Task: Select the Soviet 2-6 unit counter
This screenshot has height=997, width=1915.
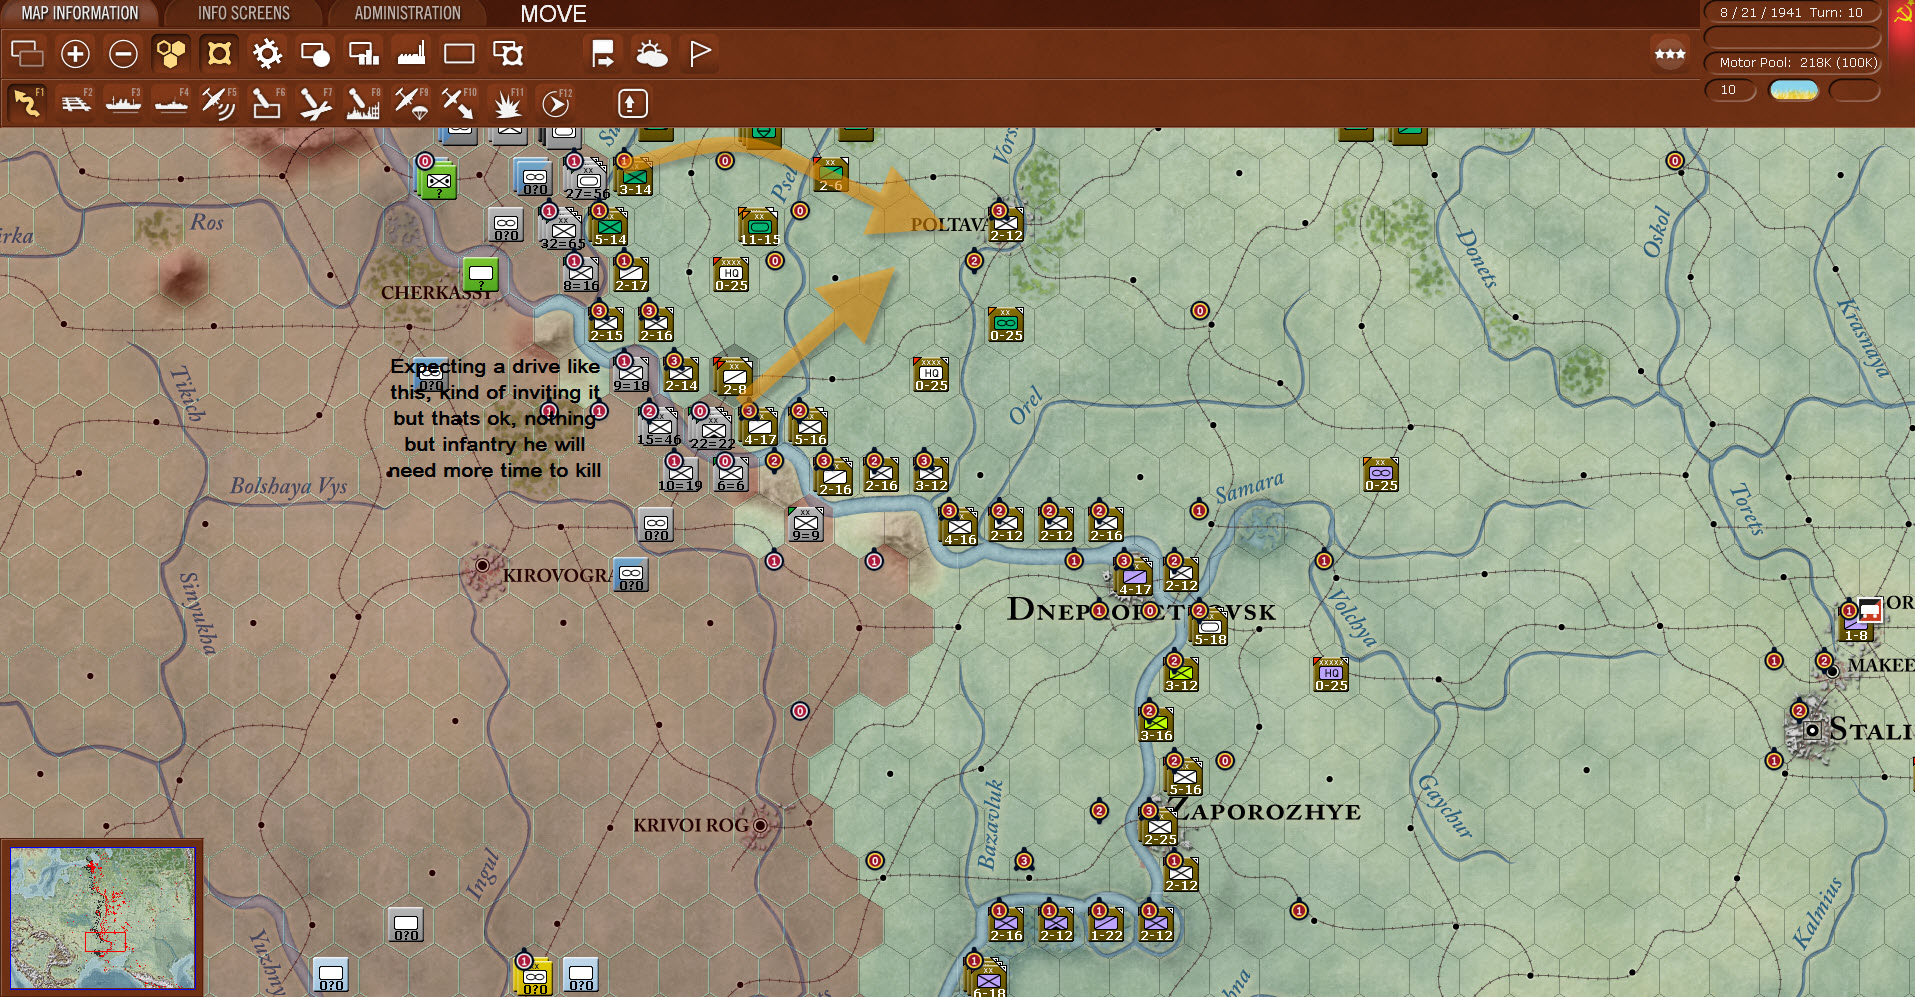Action: 831,174
